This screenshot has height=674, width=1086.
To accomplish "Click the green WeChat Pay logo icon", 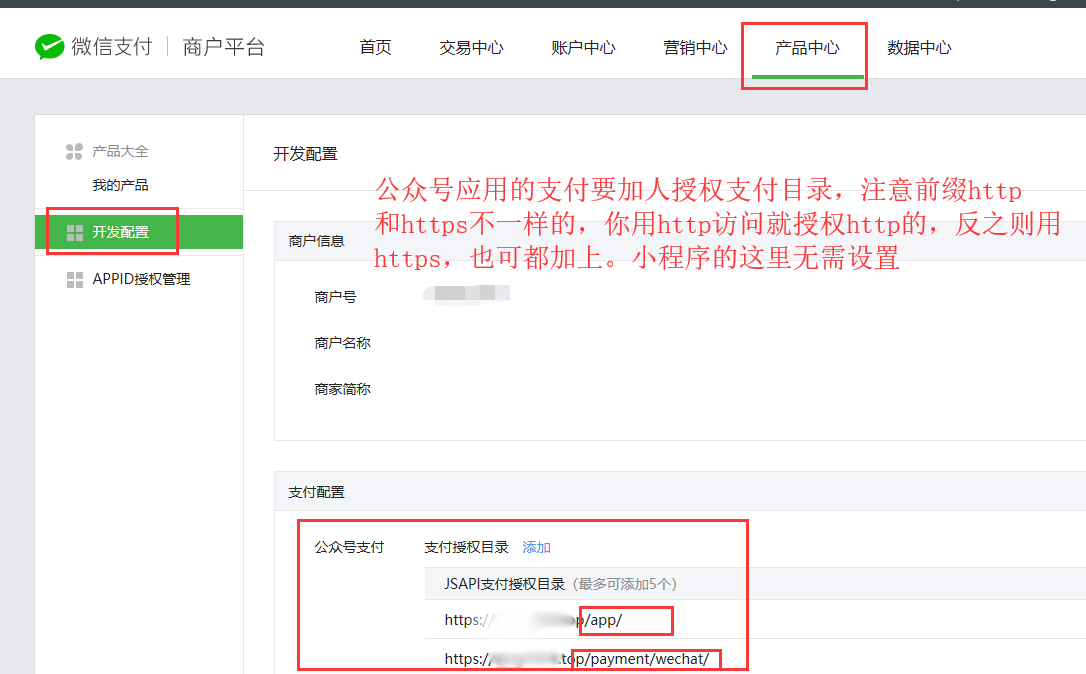I will click(x=50, y=47).
